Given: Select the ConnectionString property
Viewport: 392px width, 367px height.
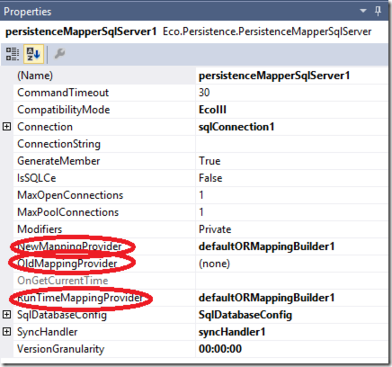Looking at the screenshot, I should 59,144.
